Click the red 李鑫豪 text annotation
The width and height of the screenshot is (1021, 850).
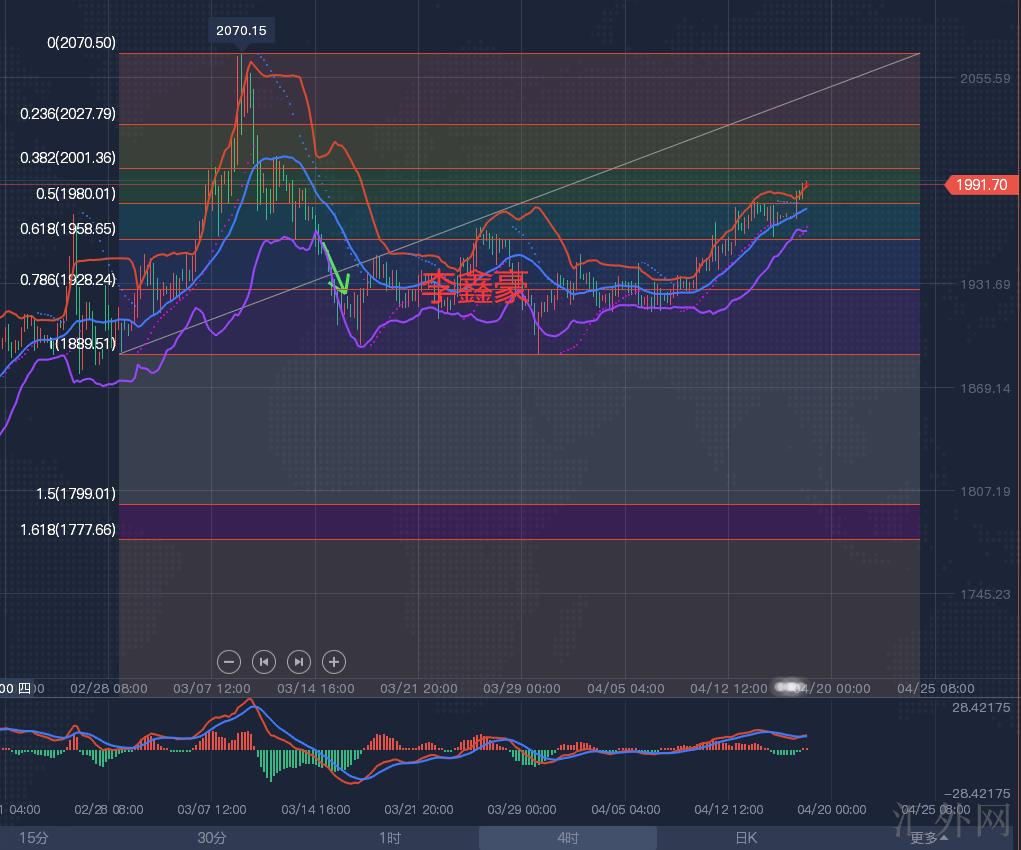click(x=473, y=288)
